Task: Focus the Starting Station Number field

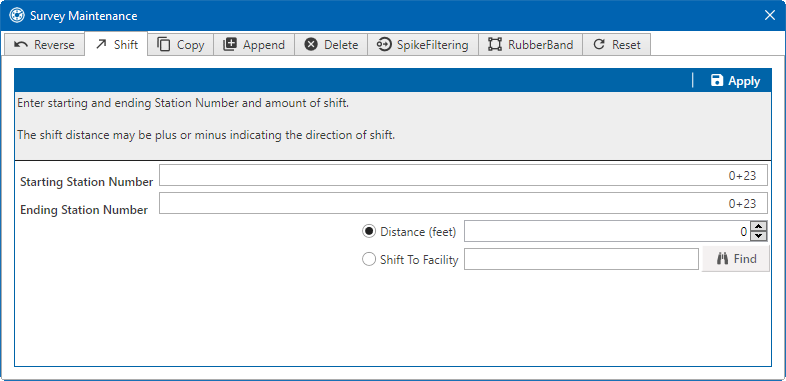Action: [463, 175]
